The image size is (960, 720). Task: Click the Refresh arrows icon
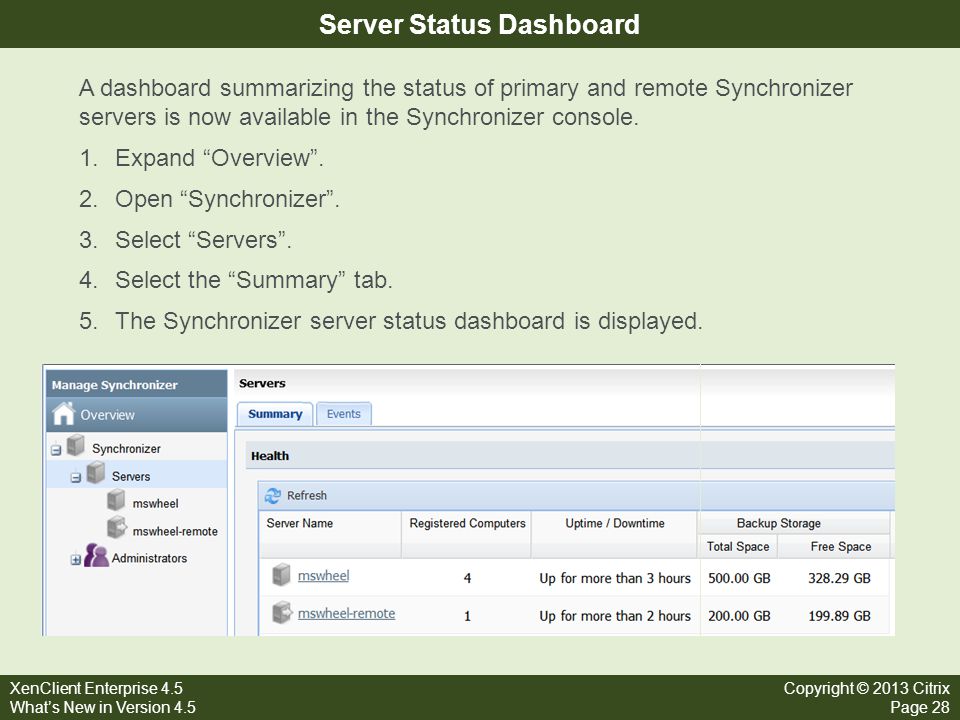[272, 496]
